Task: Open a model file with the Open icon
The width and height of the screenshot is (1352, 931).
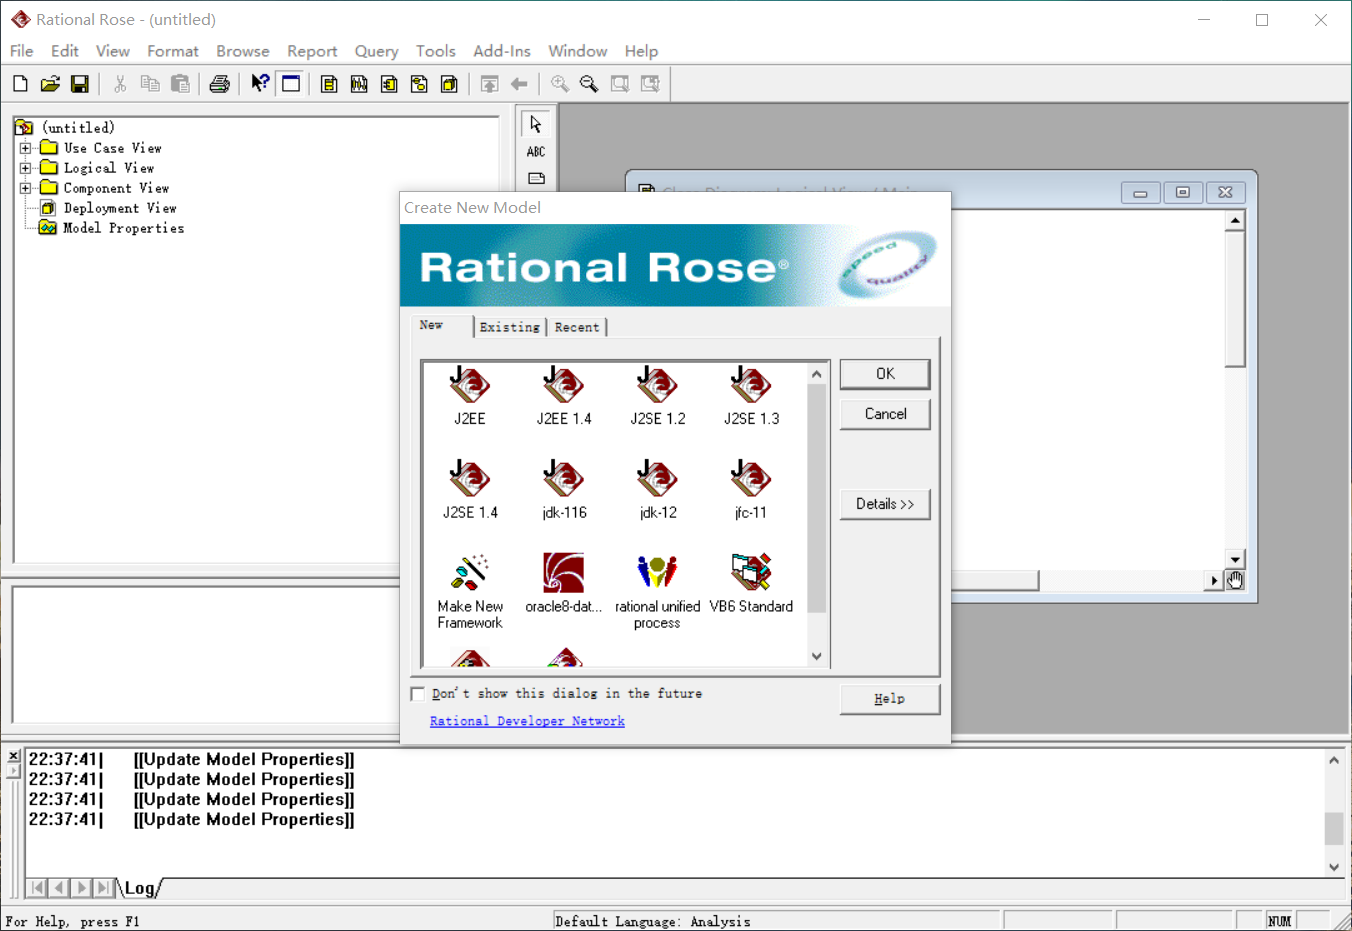Action: pos(49,83)
